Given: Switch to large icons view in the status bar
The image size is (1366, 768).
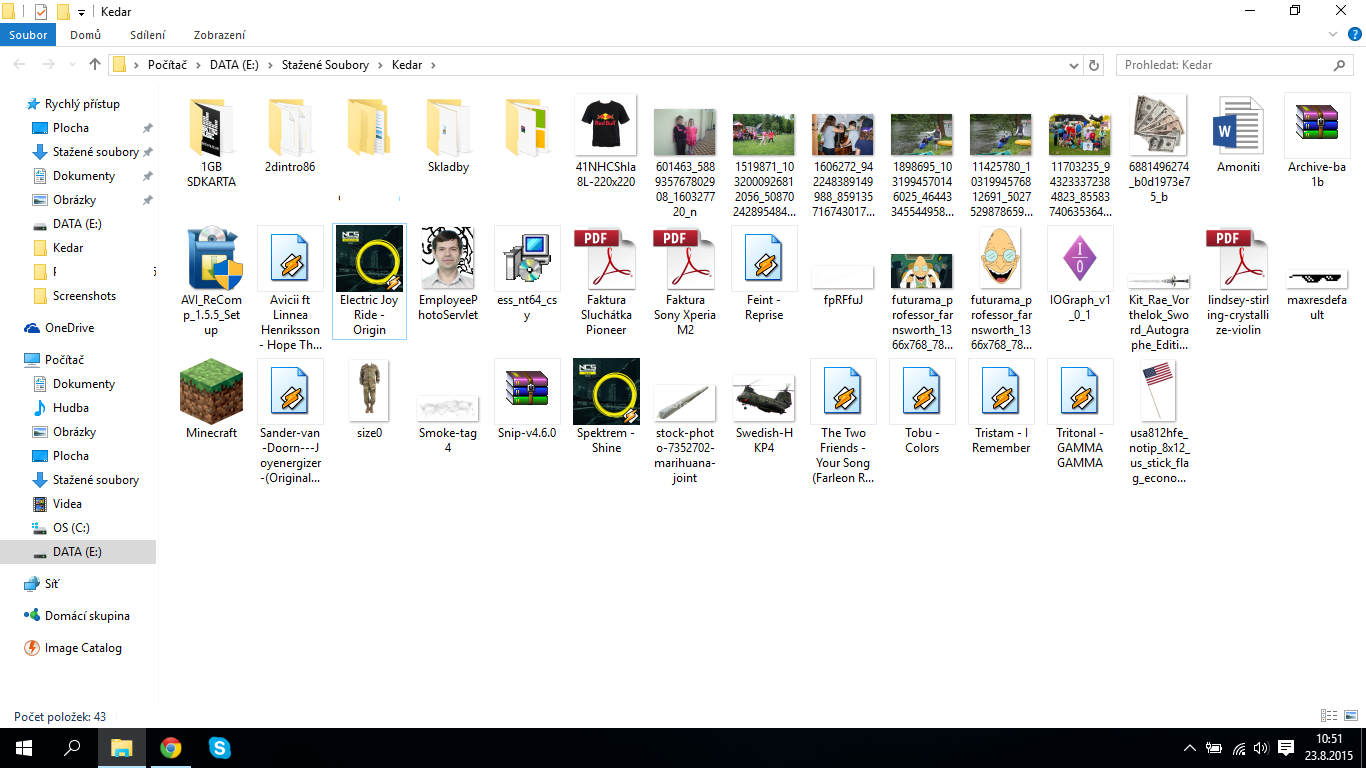Looking at the screenshot, I should [x=1349, y=716].
